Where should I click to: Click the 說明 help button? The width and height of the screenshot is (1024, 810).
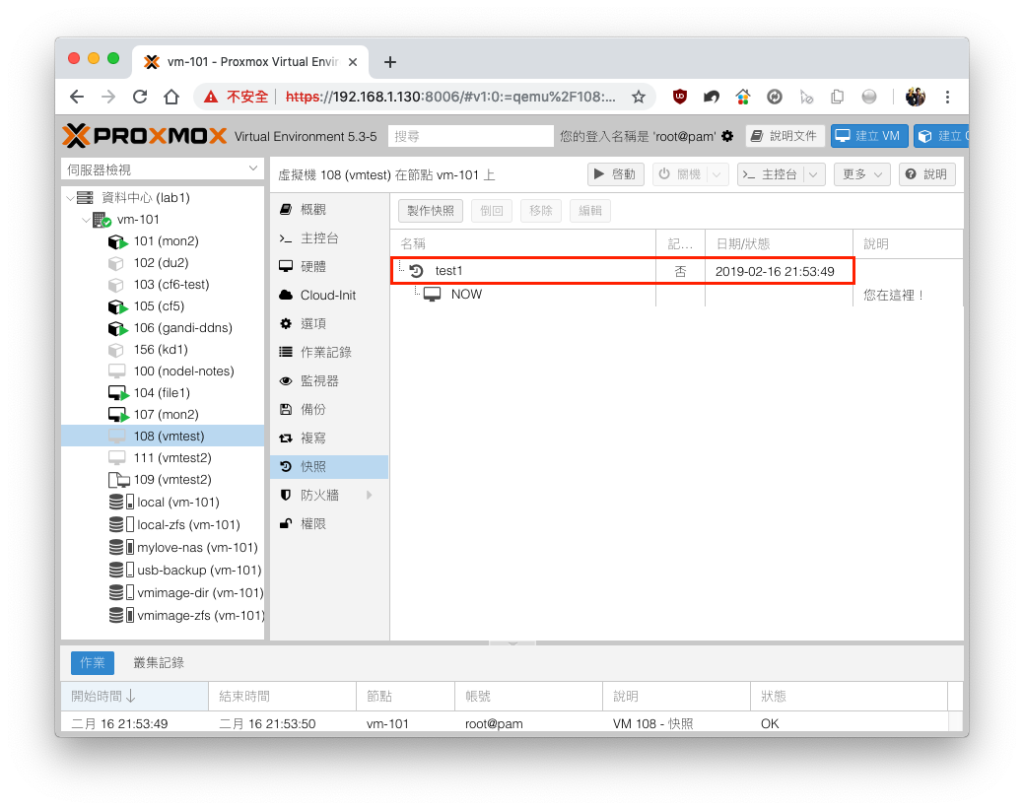point(927,174)
